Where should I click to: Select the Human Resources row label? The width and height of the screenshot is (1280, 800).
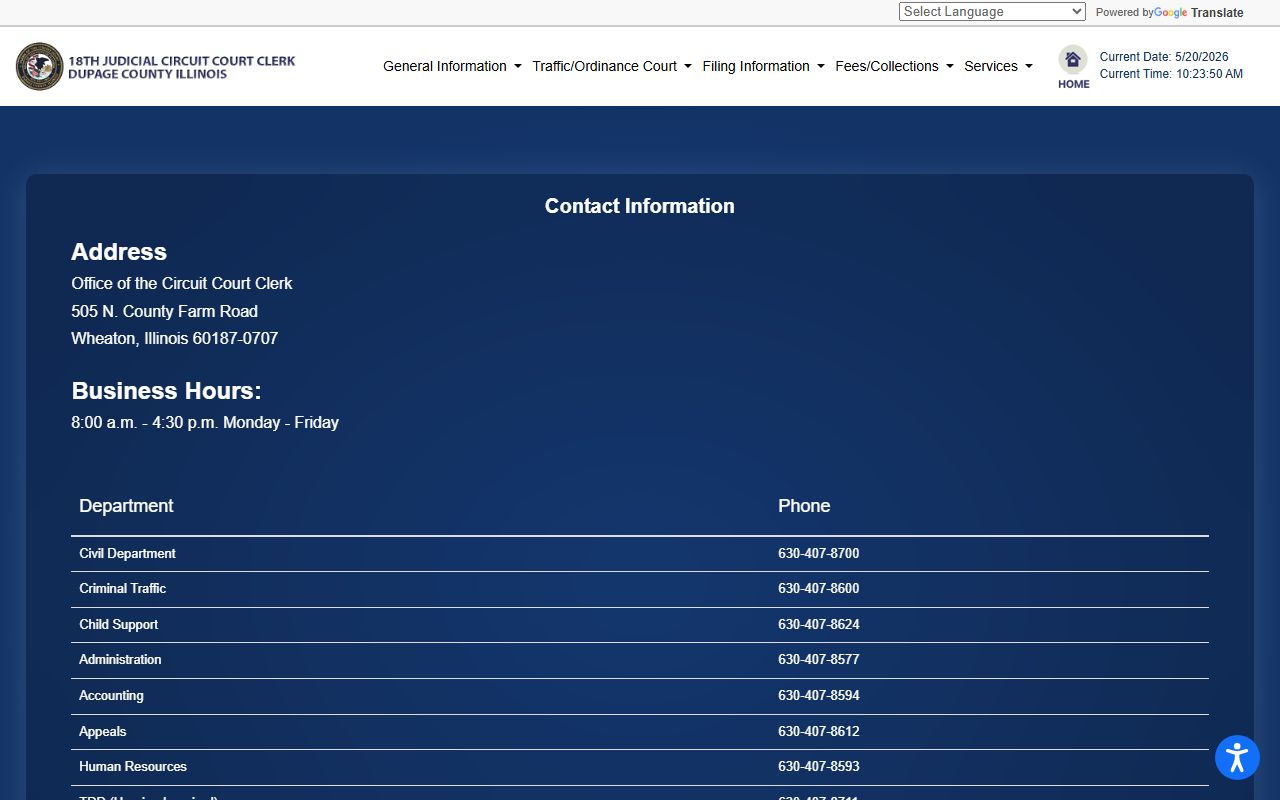pyautogui.click(x=133, y=766)
